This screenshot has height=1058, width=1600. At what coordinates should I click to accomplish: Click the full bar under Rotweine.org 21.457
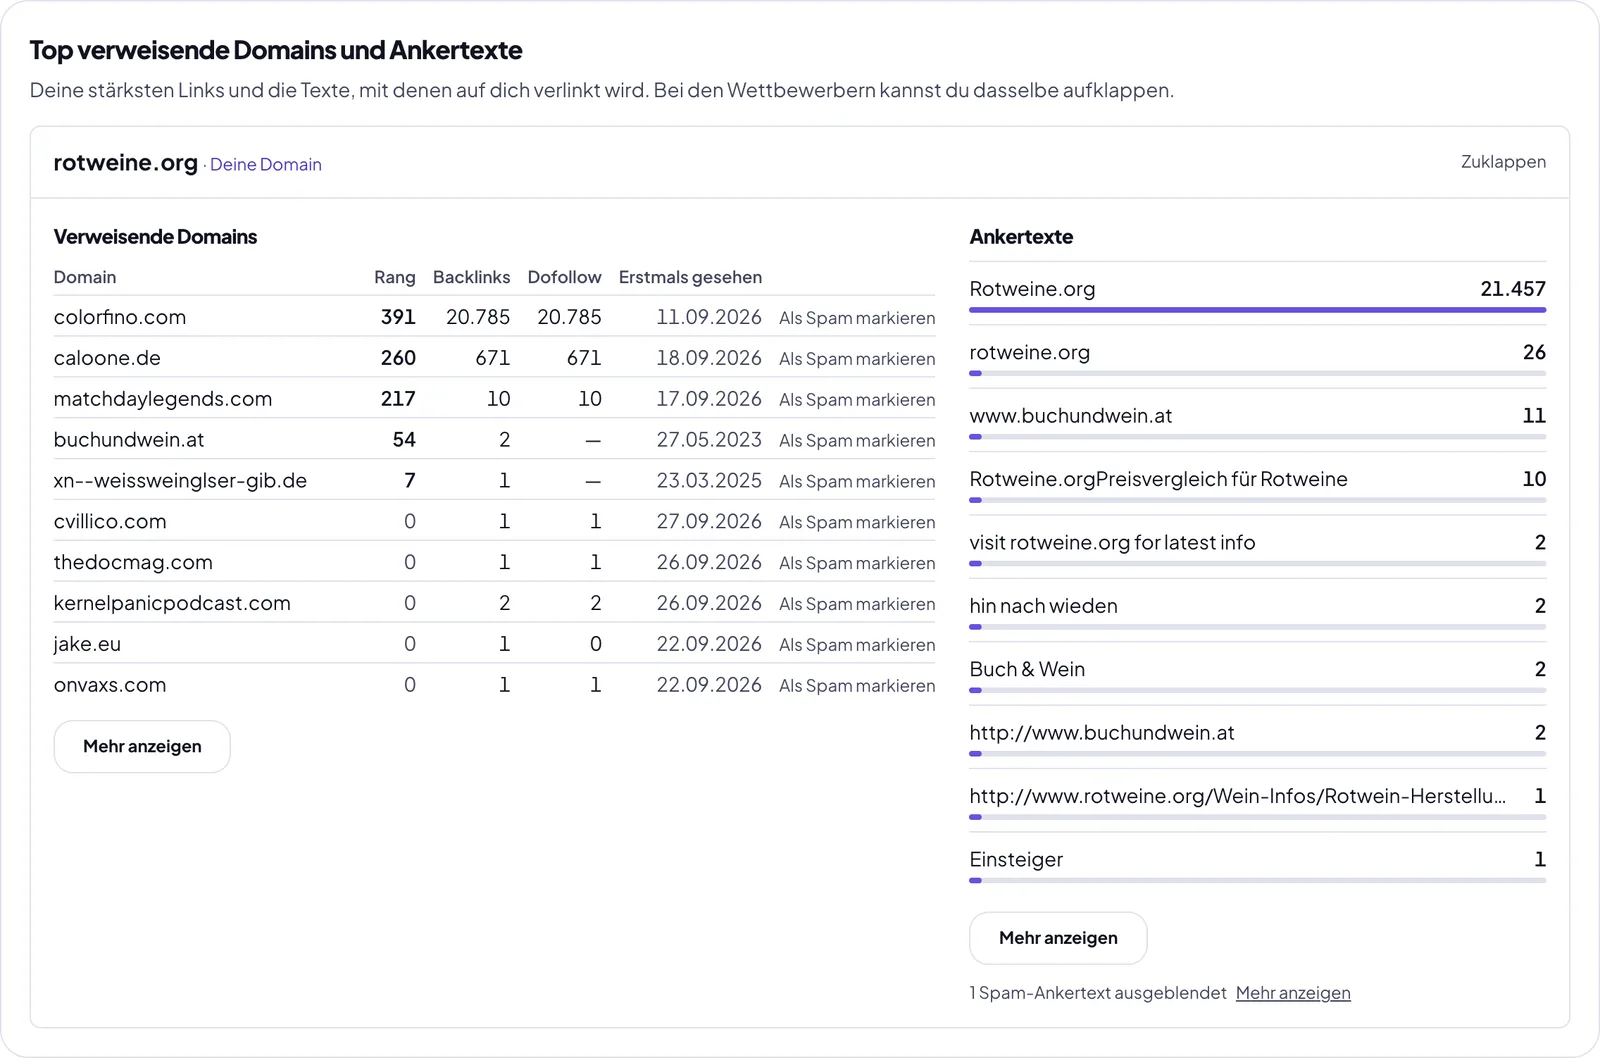pos(1258,310)
